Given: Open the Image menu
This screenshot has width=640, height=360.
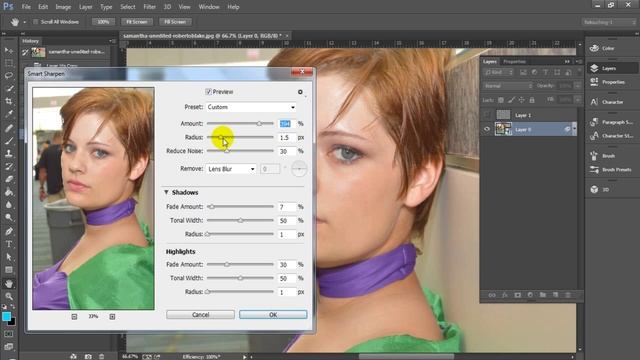Looking at the screenshot, I should click(x=63, y=7).
